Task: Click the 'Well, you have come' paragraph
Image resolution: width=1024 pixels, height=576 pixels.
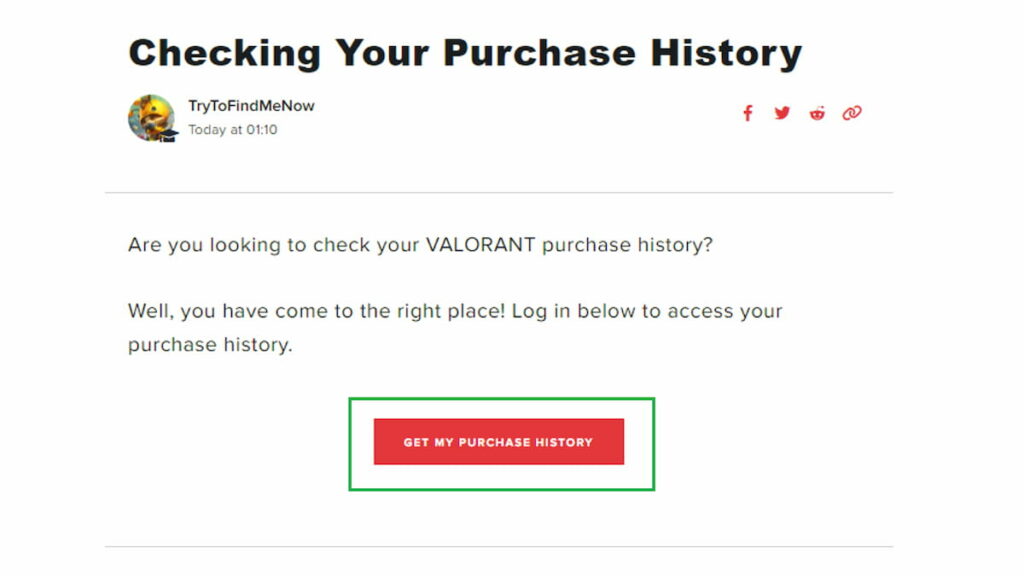Action: pos(455,327)
